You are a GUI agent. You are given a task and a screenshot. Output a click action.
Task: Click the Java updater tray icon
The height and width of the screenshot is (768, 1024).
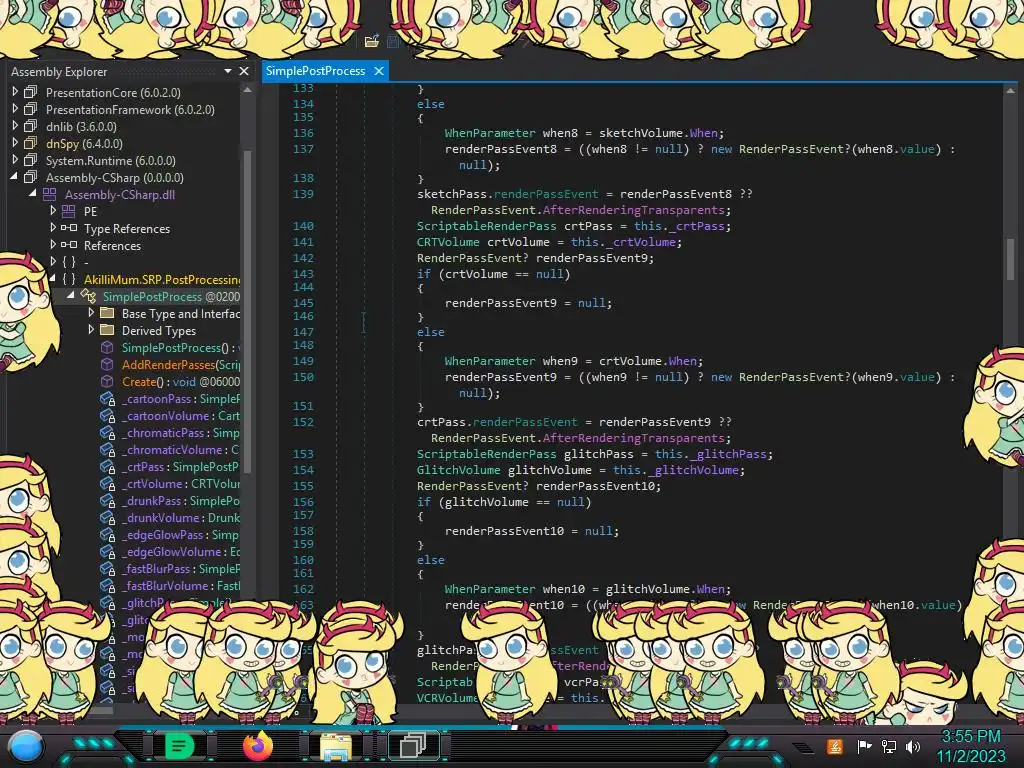click(x=834, y=746)
